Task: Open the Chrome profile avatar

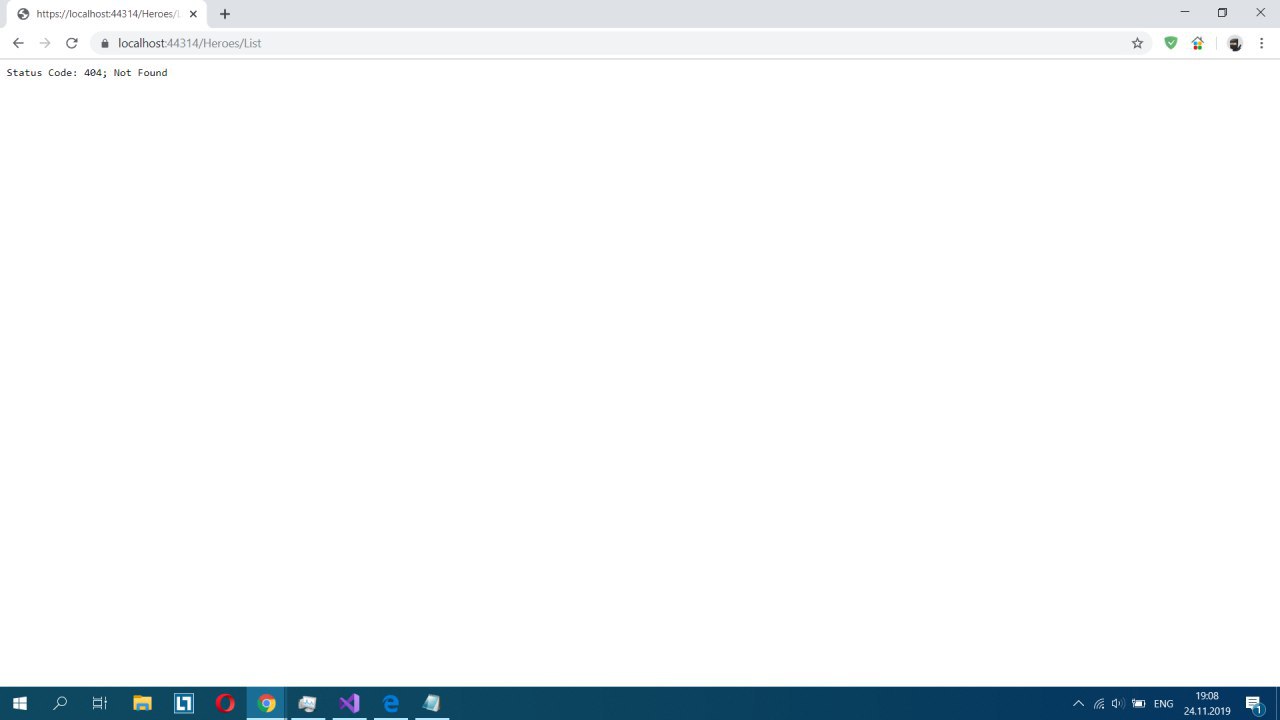Action: (1235, 43)
